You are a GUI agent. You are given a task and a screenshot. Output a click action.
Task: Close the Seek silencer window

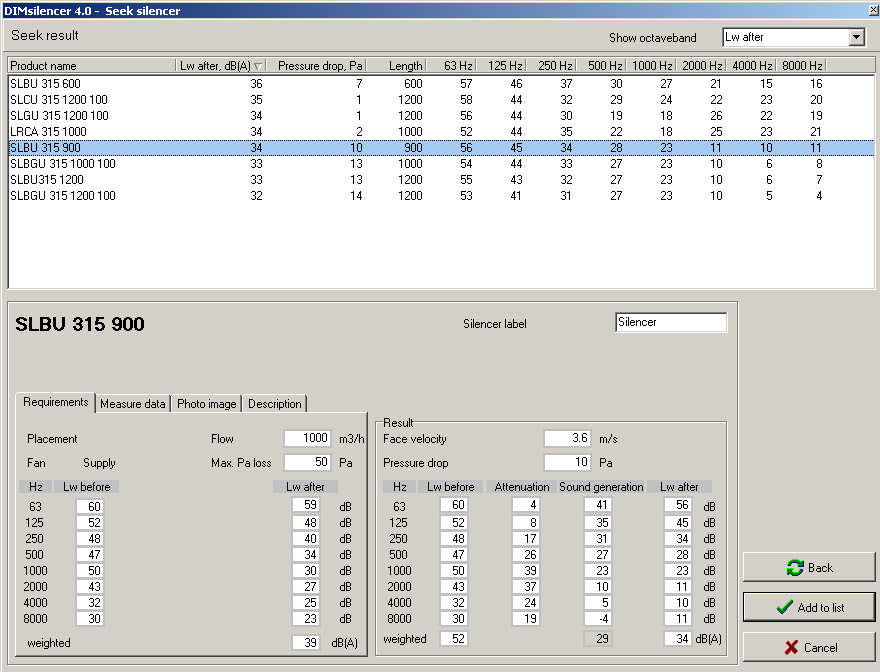click(x=873, y=10)
